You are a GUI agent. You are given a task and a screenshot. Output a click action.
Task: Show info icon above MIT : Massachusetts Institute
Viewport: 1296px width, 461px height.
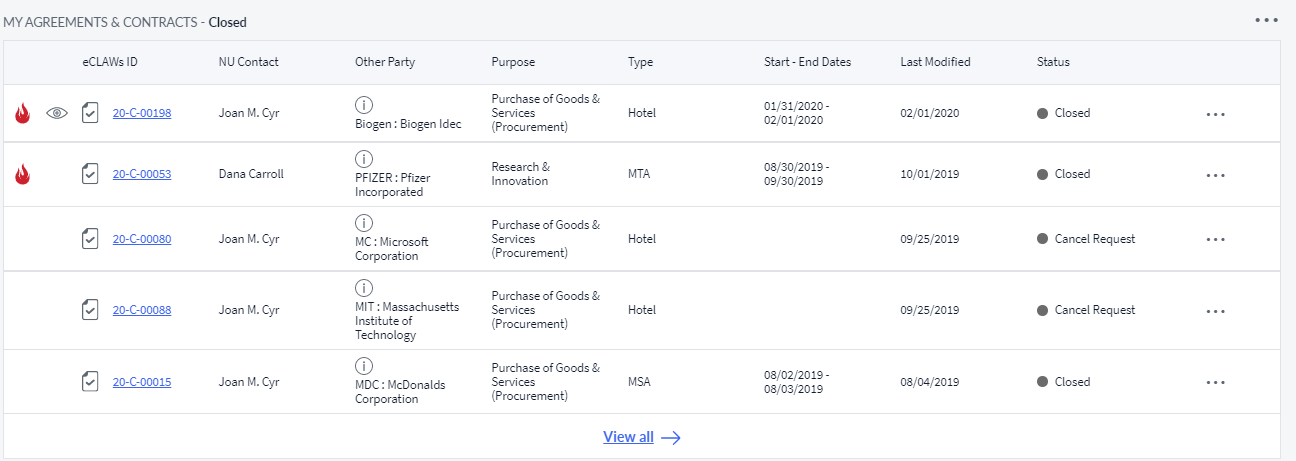364,287
